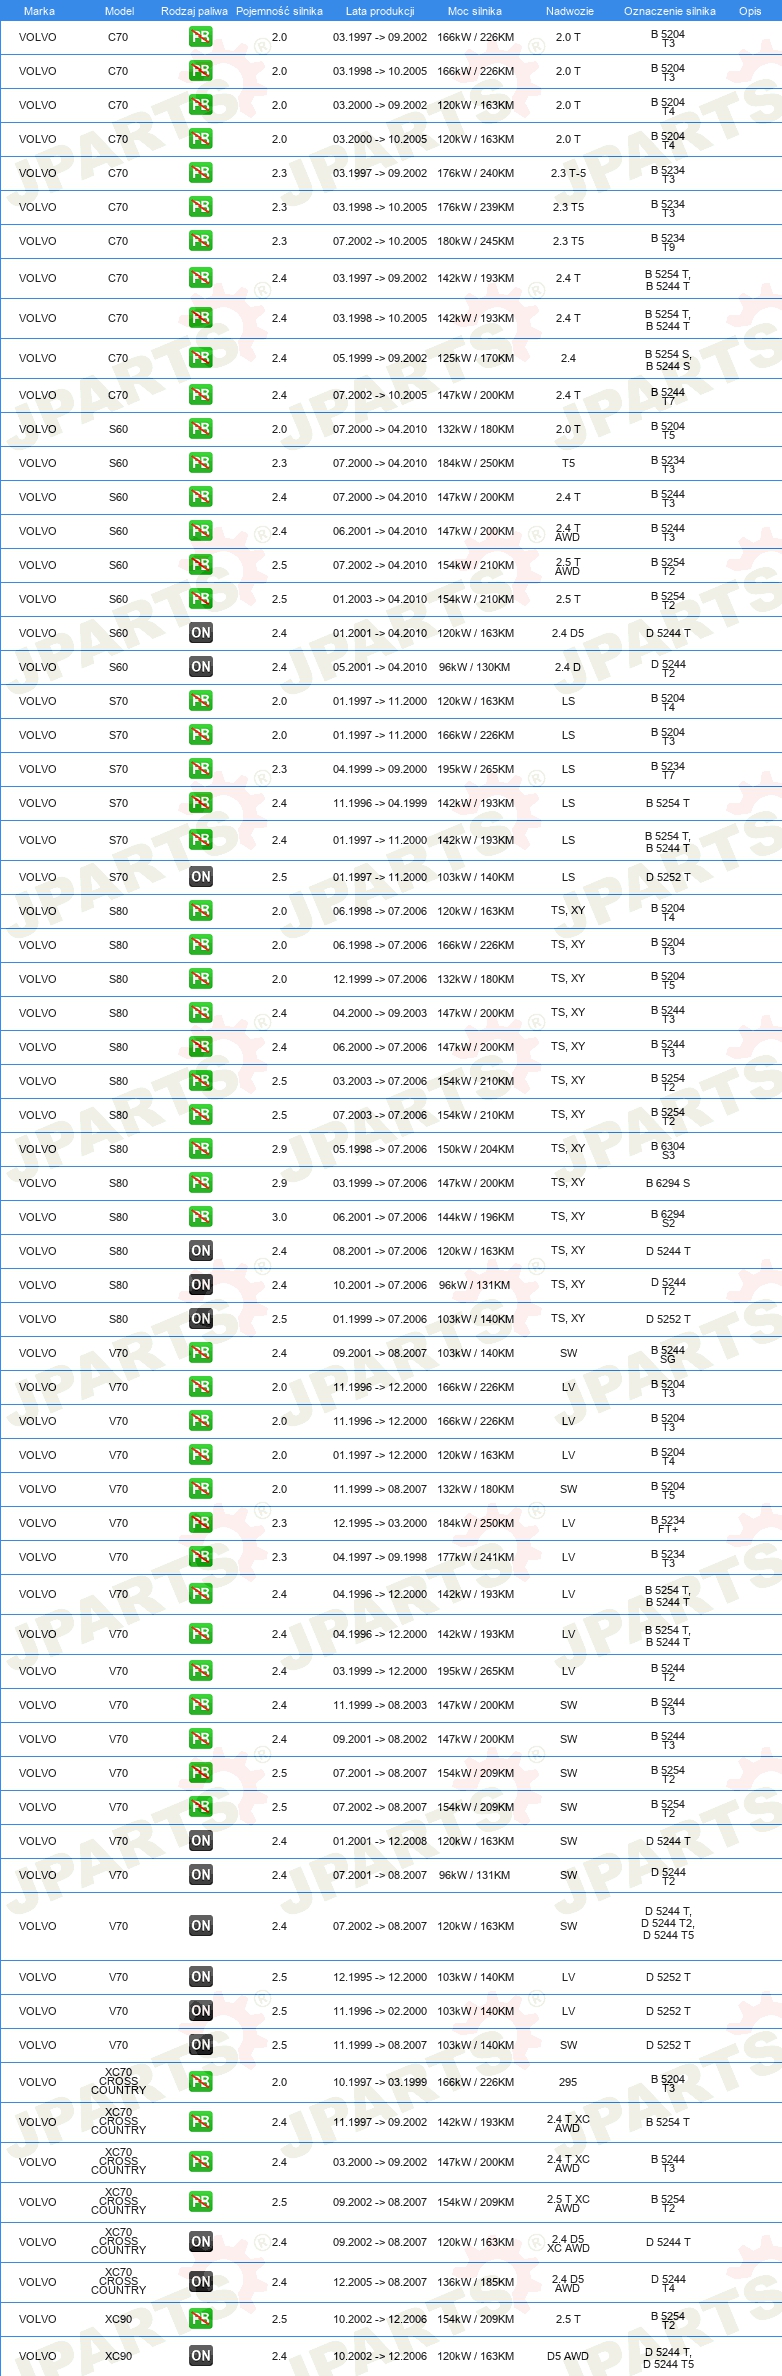782x2376 pixels.
Task: Click petrol icon in V70 177kW/241KM row
Action: 200,1557
